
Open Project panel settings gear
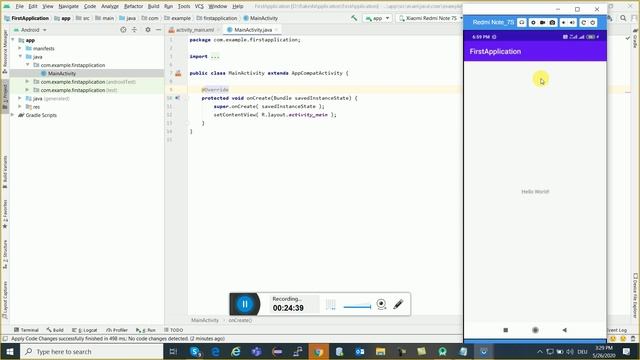(x=148, y=30)
